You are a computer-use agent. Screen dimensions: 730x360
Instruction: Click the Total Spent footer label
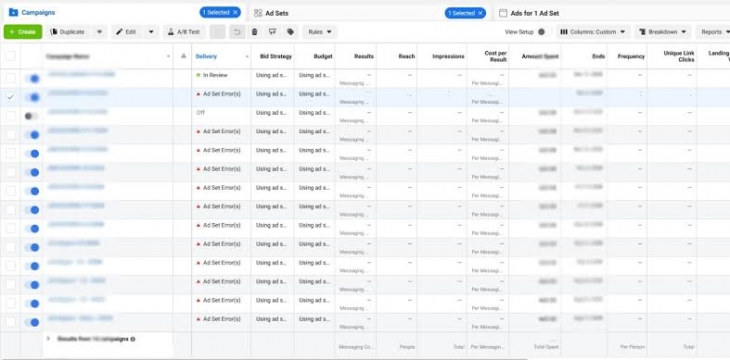pyautogui.click(x=546, y=347)
